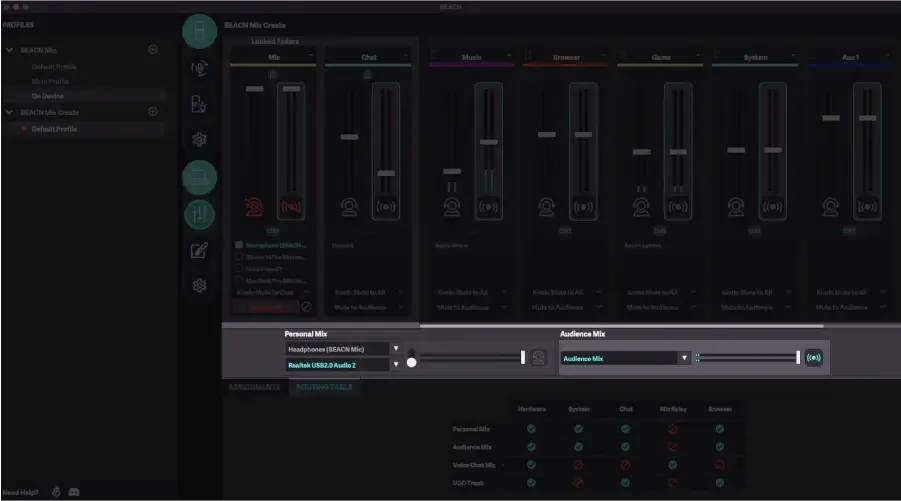Toggle Personal Mix routing for Hardware
The height and width of the screenshot is (501, 901).
tap(531, 429)
